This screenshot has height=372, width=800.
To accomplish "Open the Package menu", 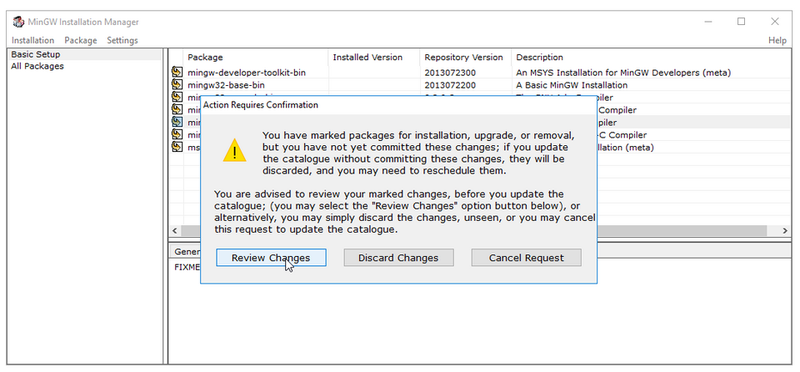I will pyautogui.click(x=81, y=40).
